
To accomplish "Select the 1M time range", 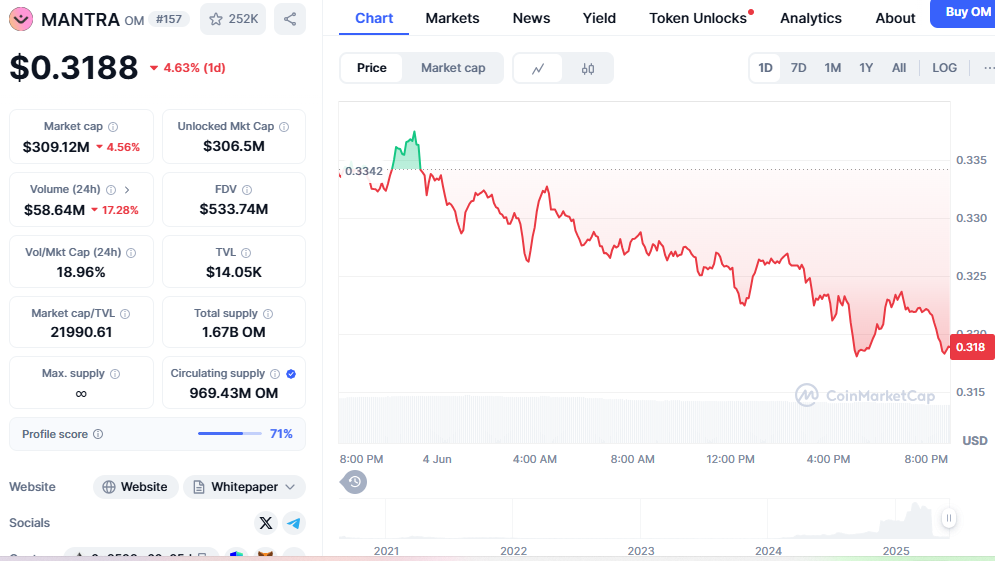I will pyautogui.click(x=833, y=68).
